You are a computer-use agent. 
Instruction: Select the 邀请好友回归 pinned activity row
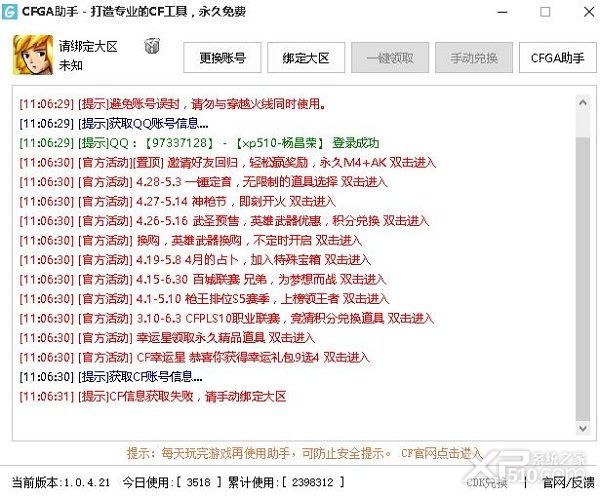pos(228,163)
